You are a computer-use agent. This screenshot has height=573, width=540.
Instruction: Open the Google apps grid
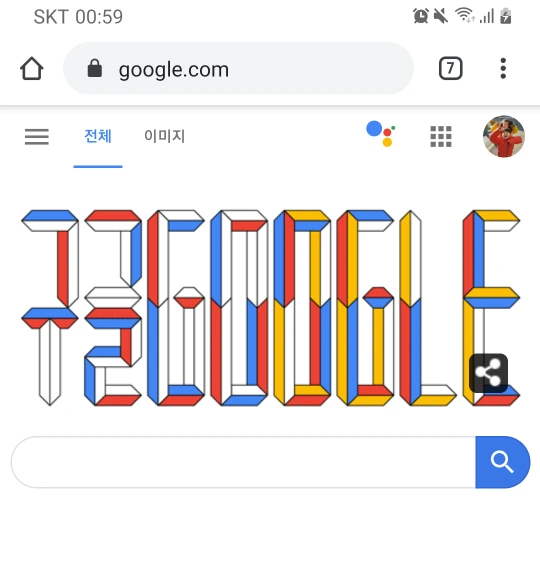click(x=441, y=136)
